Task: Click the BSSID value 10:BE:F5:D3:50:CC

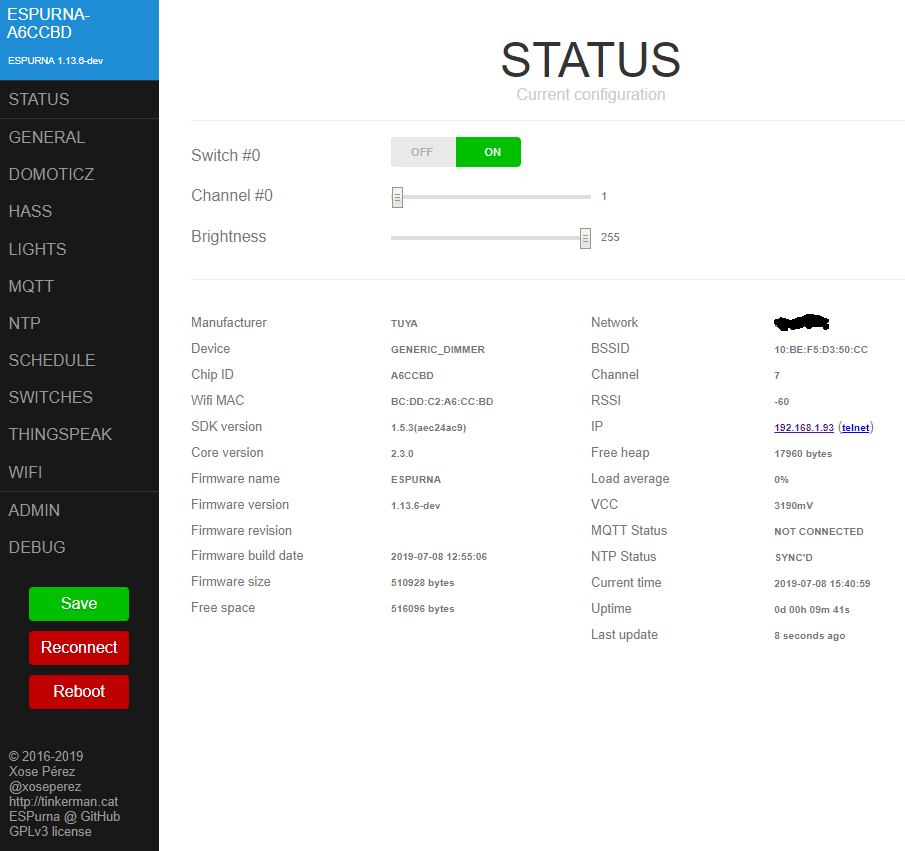Action: pos(821,349)
